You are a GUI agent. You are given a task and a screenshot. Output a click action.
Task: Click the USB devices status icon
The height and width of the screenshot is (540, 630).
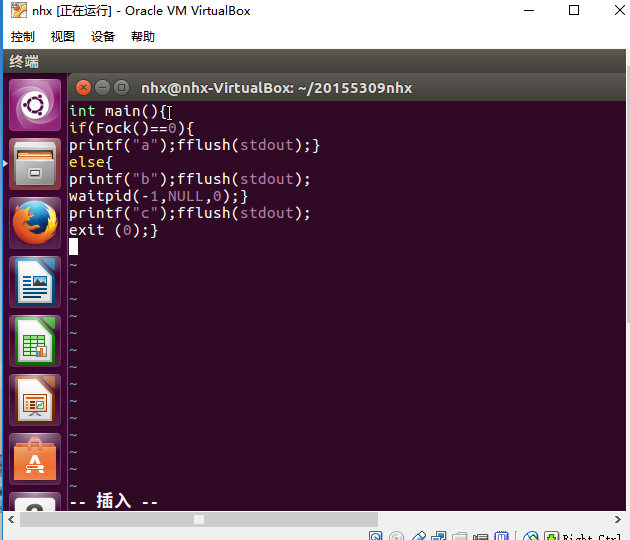tap(419, 536)
